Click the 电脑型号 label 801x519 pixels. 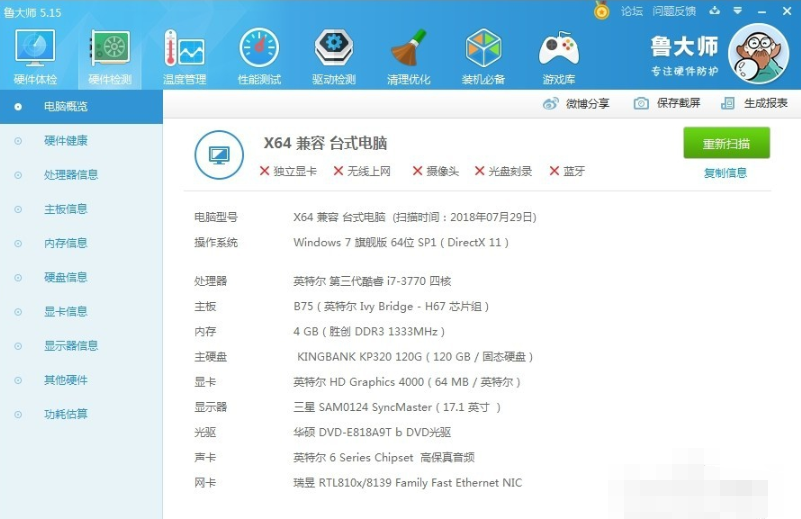point(216,217)
